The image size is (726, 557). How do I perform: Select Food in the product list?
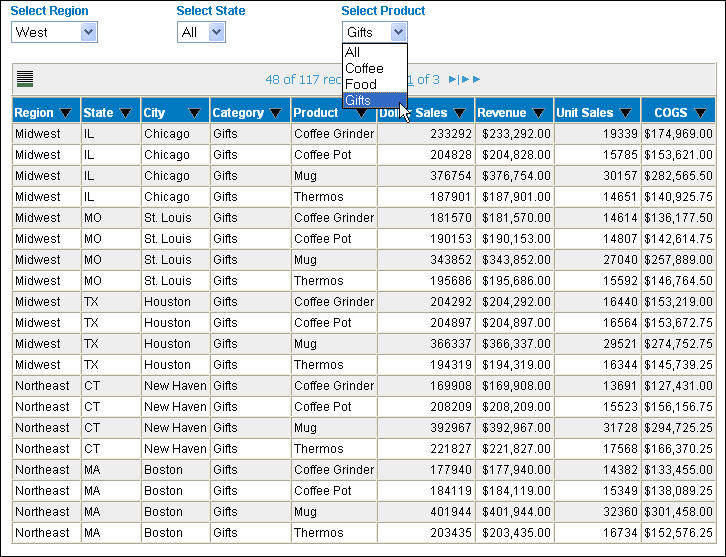click(x=360, y=84)
